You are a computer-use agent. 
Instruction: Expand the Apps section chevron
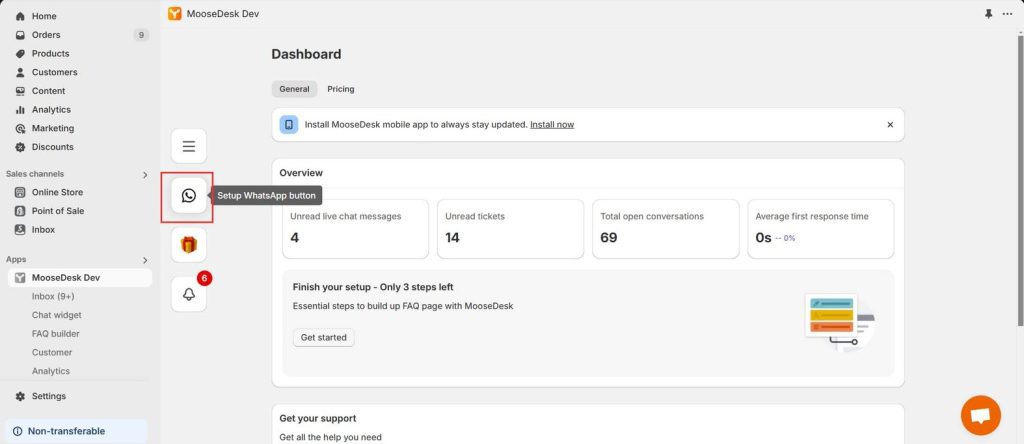click(x=145, y=260)
